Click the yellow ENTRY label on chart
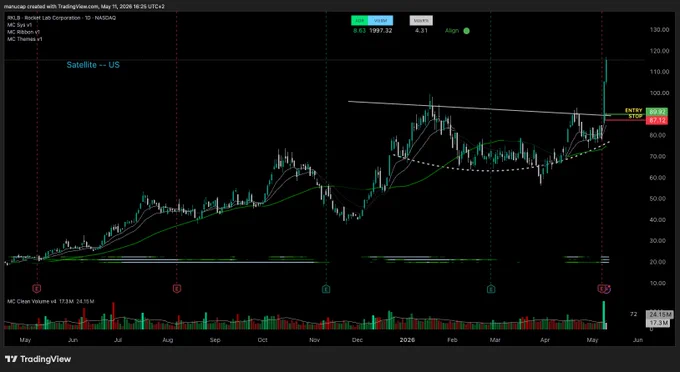 click(634, 111)
